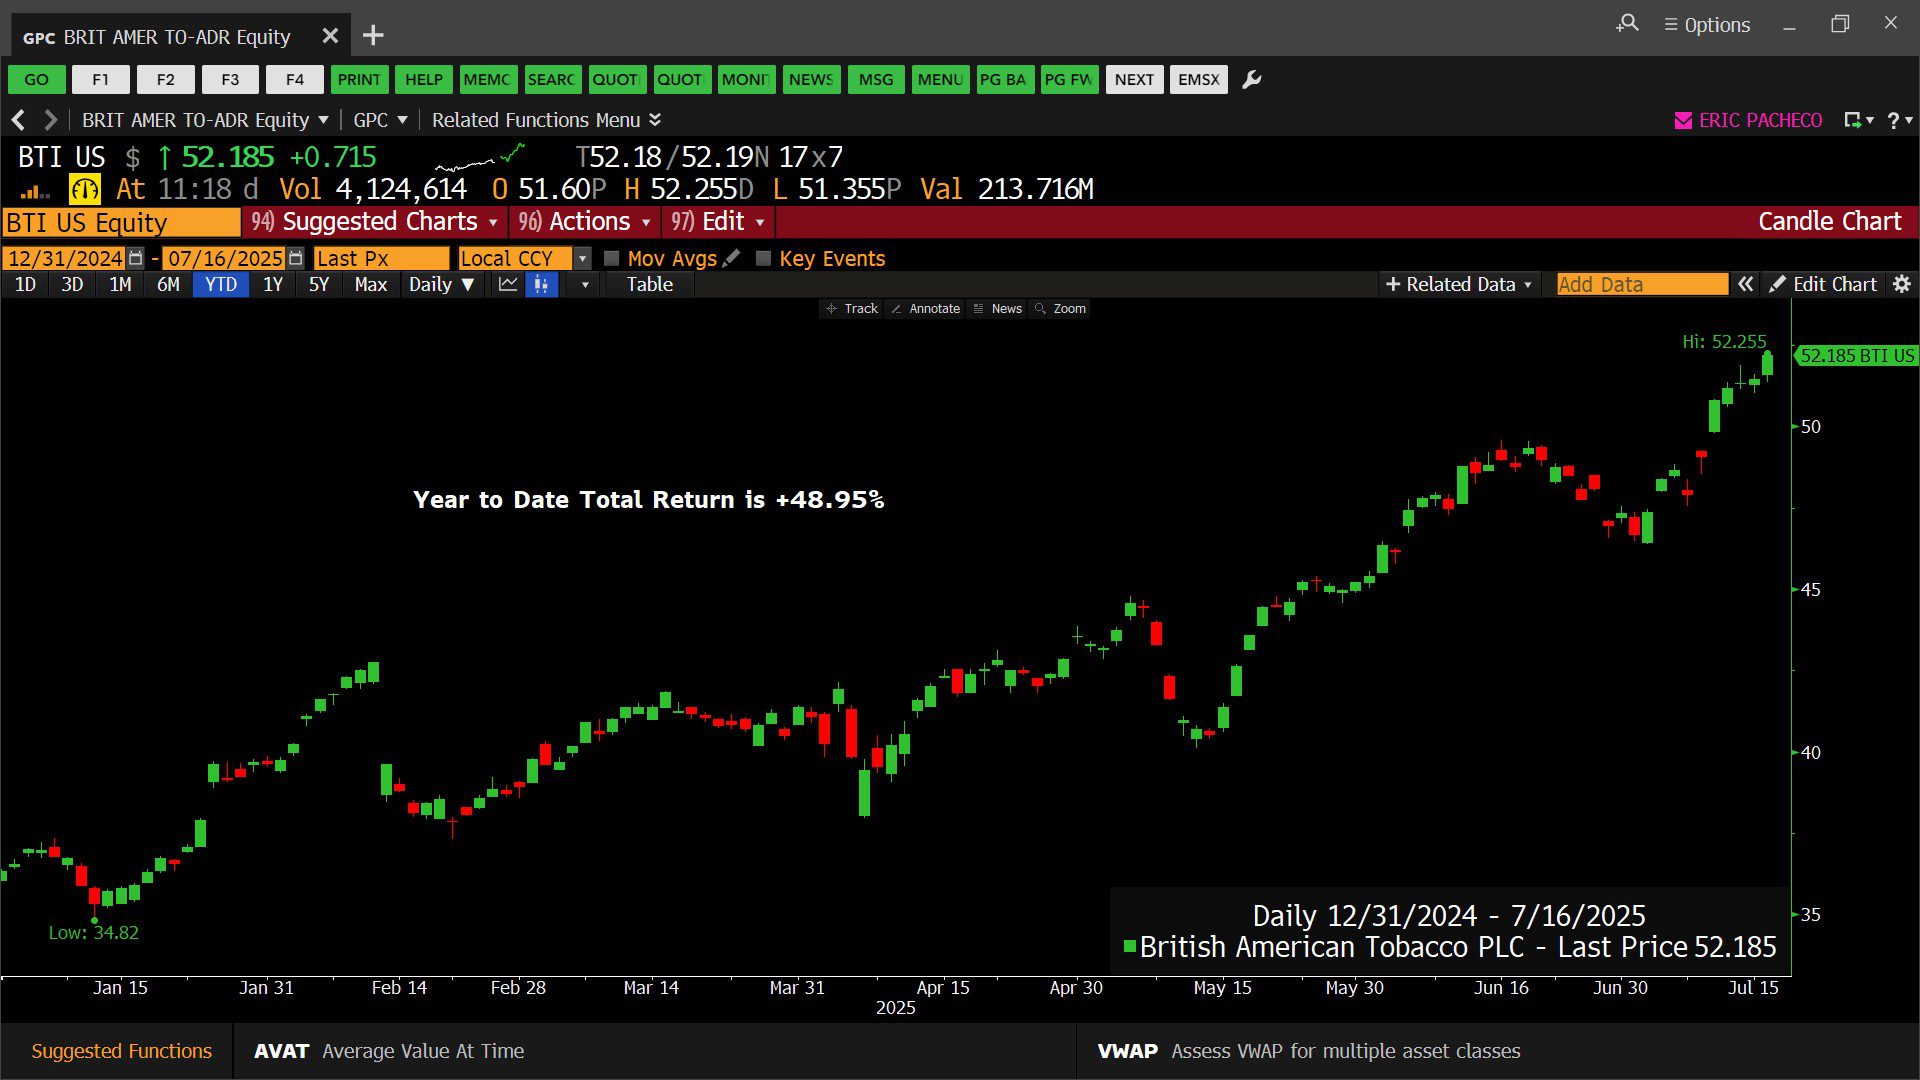Viewport: 1920px width, 1080px height.
Task: Select the Max time range
Action: coord(370,285)
